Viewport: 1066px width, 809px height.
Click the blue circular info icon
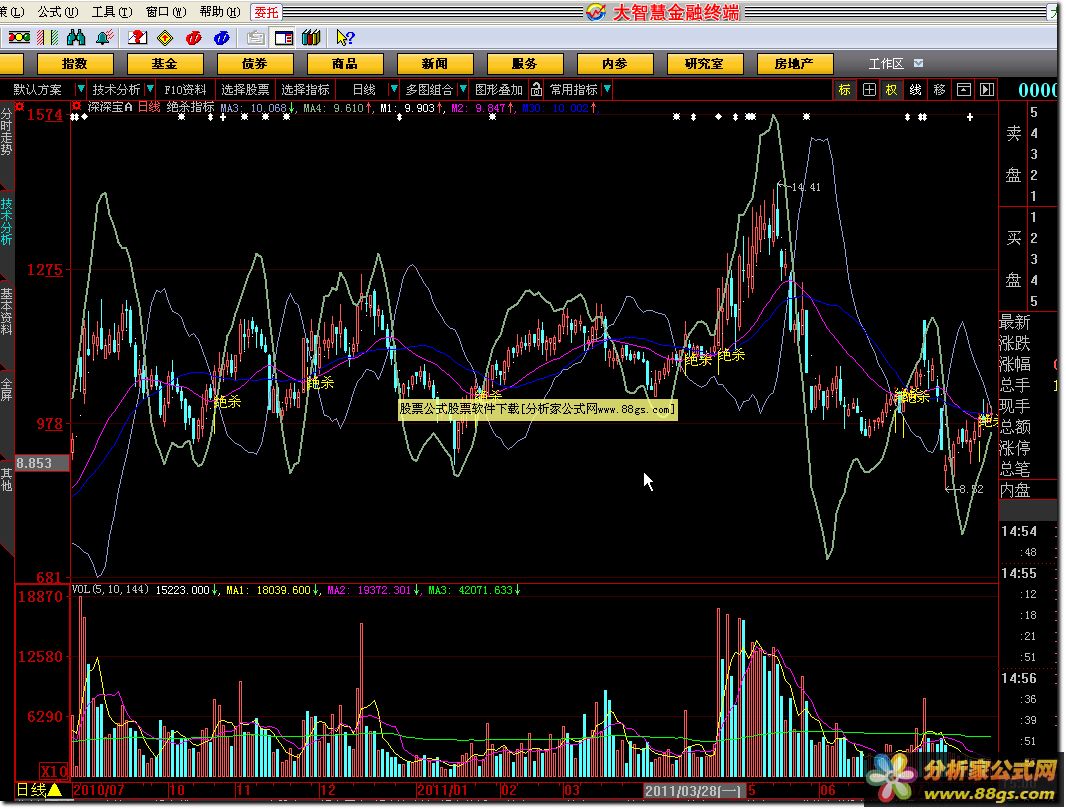pyautogui.click(x=222, y=37)
